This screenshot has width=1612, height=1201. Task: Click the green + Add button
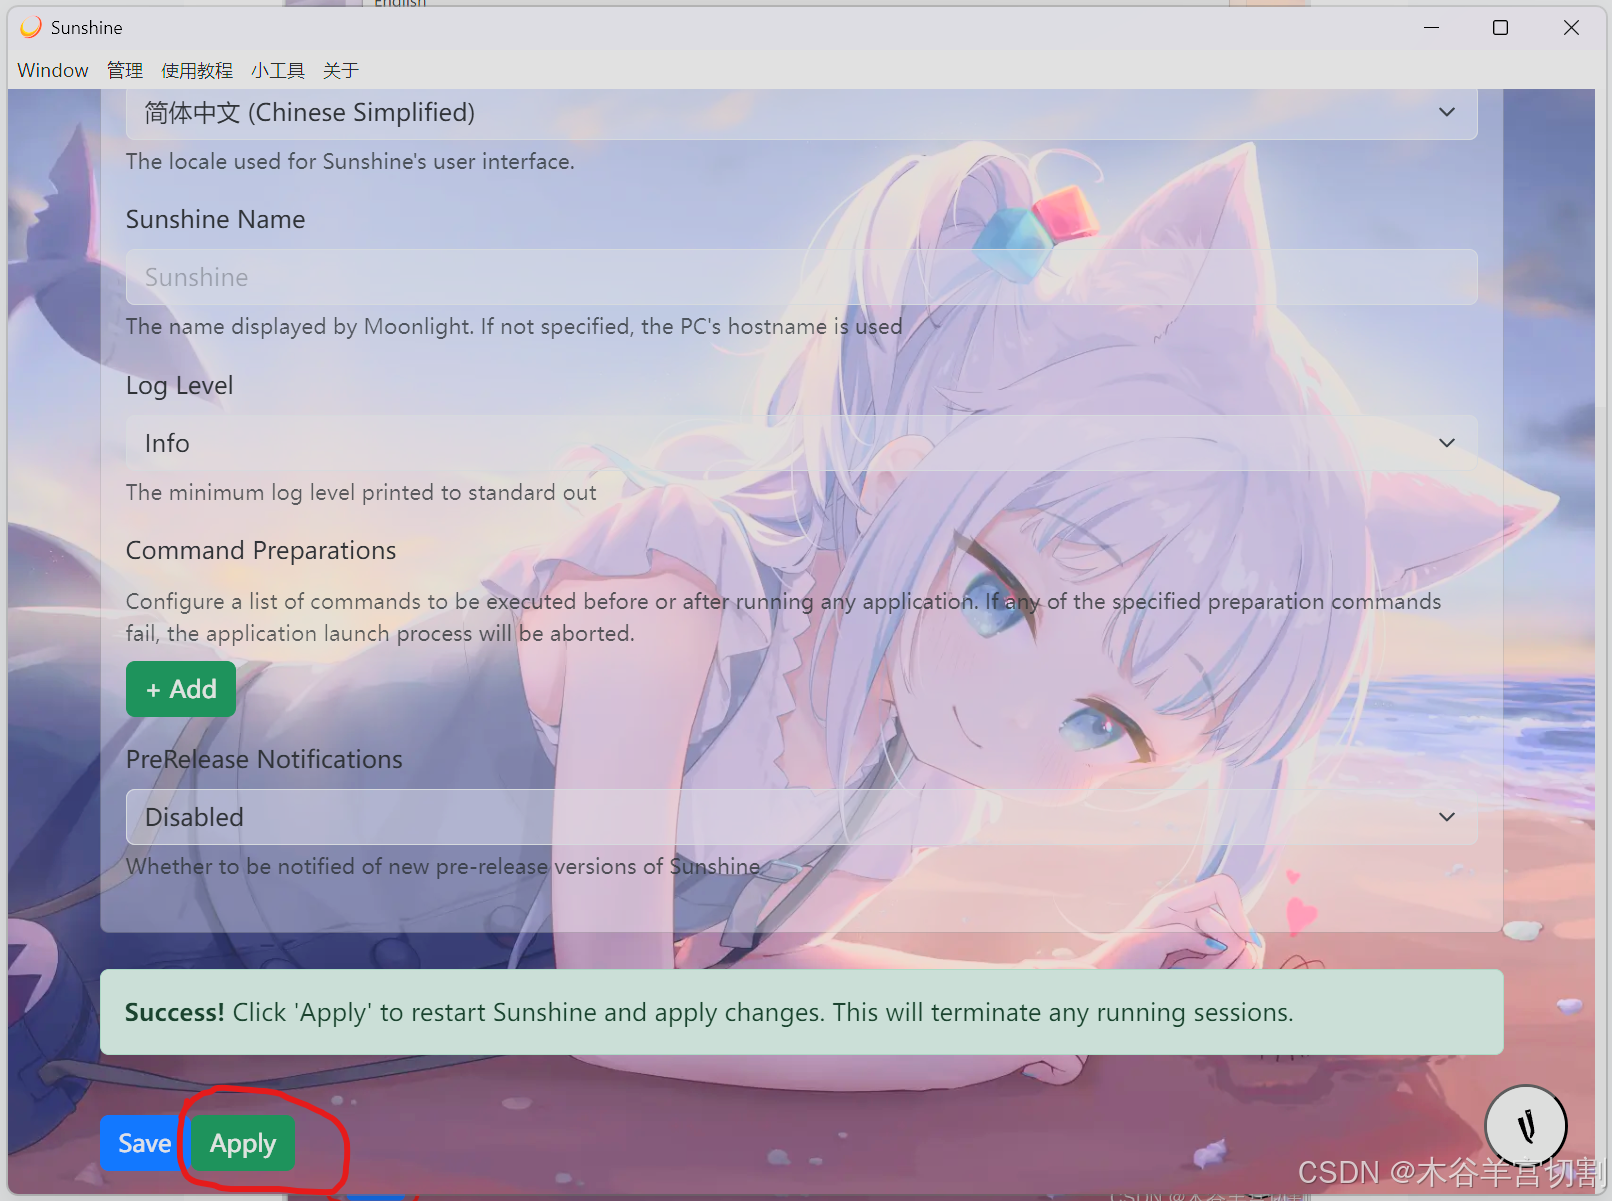[x=181, y=689]
